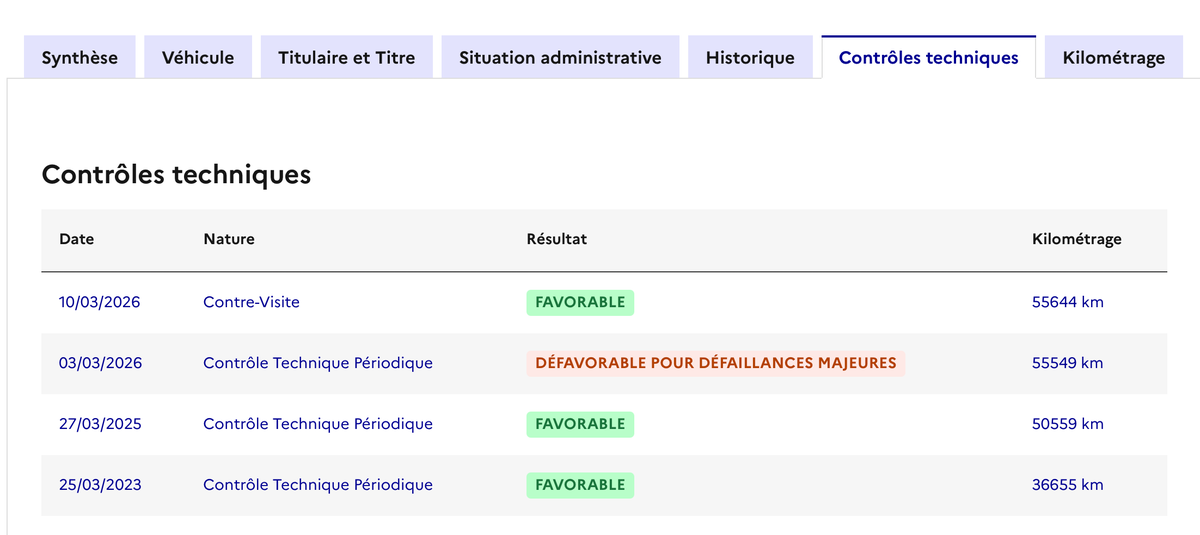Image resolution: width=1200 pixels, height=535 pixels.
Task: Click the DÉFAVORABLE POUR DÉFAILLANCES MAJEURES badge
Action: tap(715, 363)
